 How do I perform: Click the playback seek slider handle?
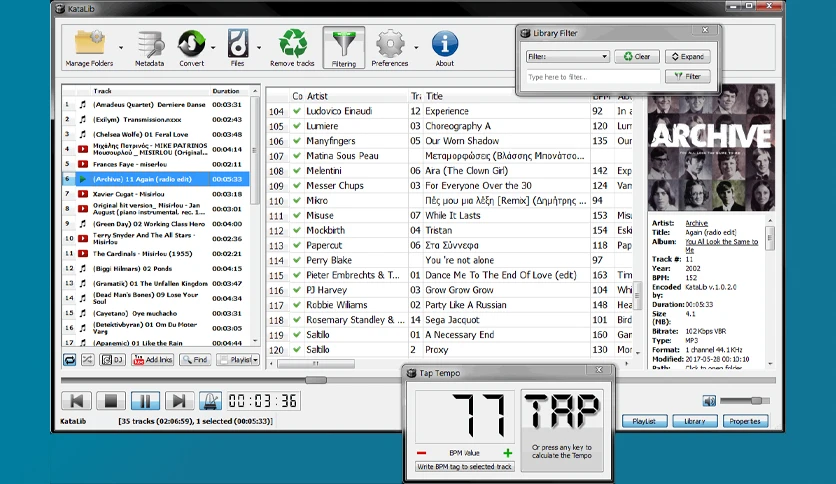[x=316, y=380]
